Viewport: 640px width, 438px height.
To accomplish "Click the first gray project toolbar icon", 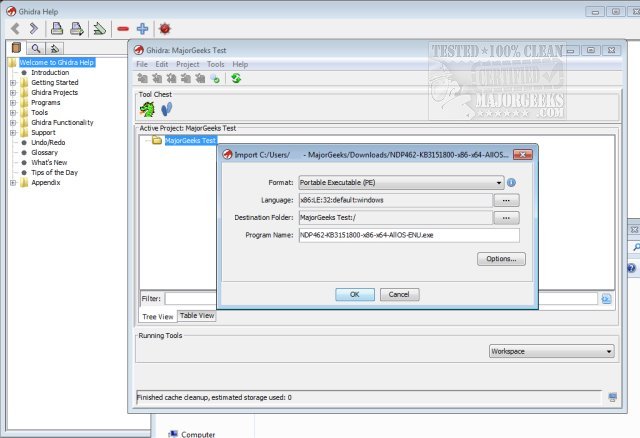I will (x=142, y=78).
